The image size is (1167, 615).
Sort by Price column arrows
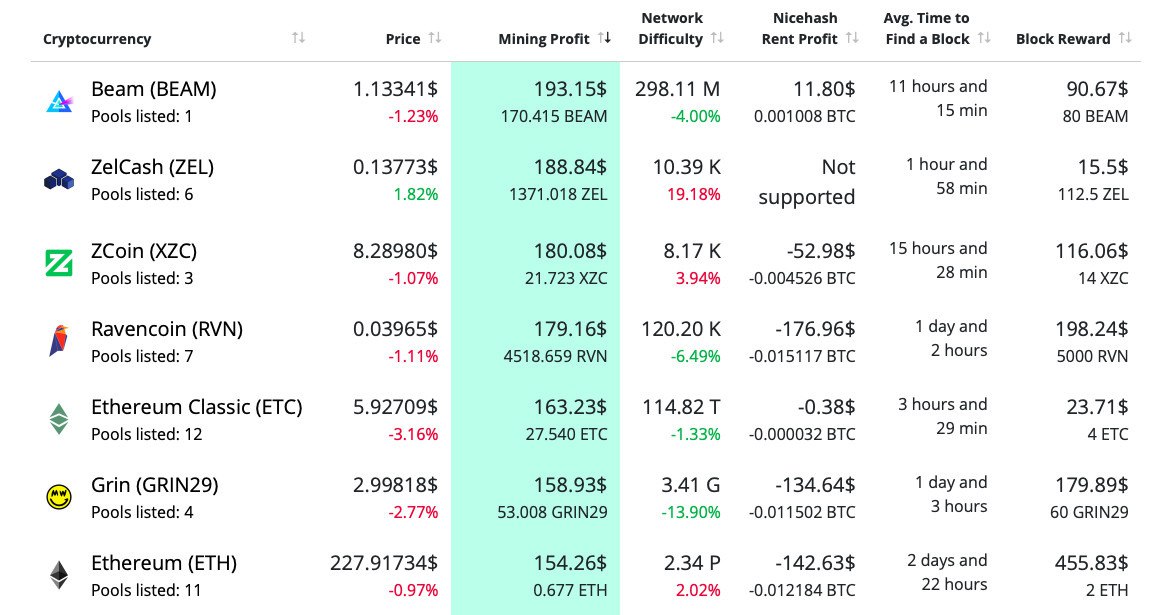tap(435, 38)
